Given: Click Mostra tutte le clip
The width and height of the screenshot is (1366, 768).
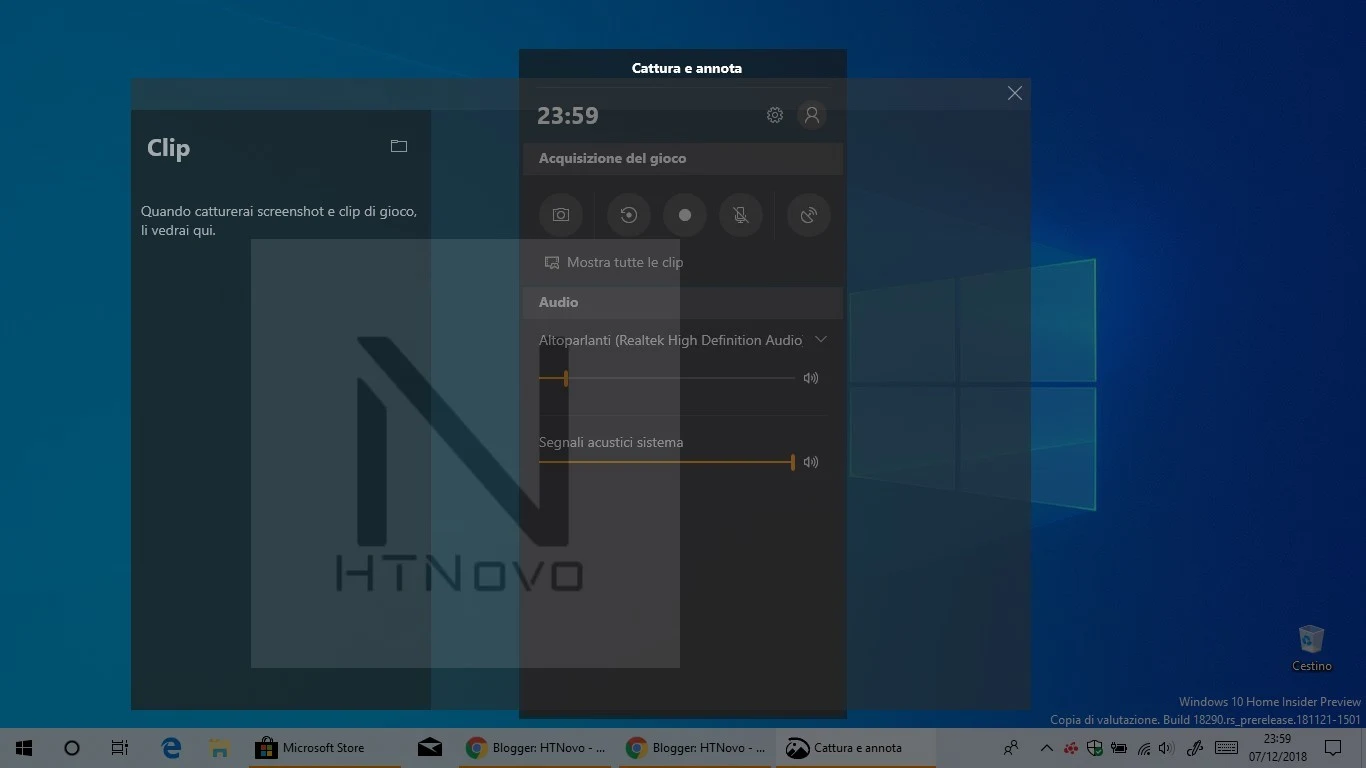Looking at the screenshot, I should pos(614,262).
